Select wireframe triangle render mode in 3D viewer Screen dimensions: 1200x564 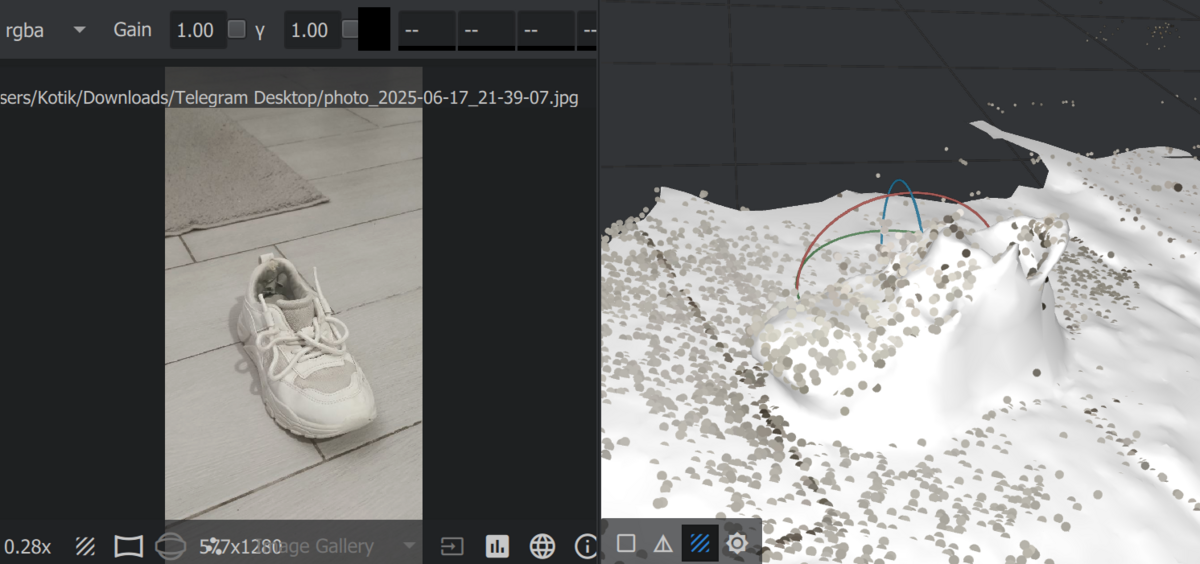pos(663,543)
